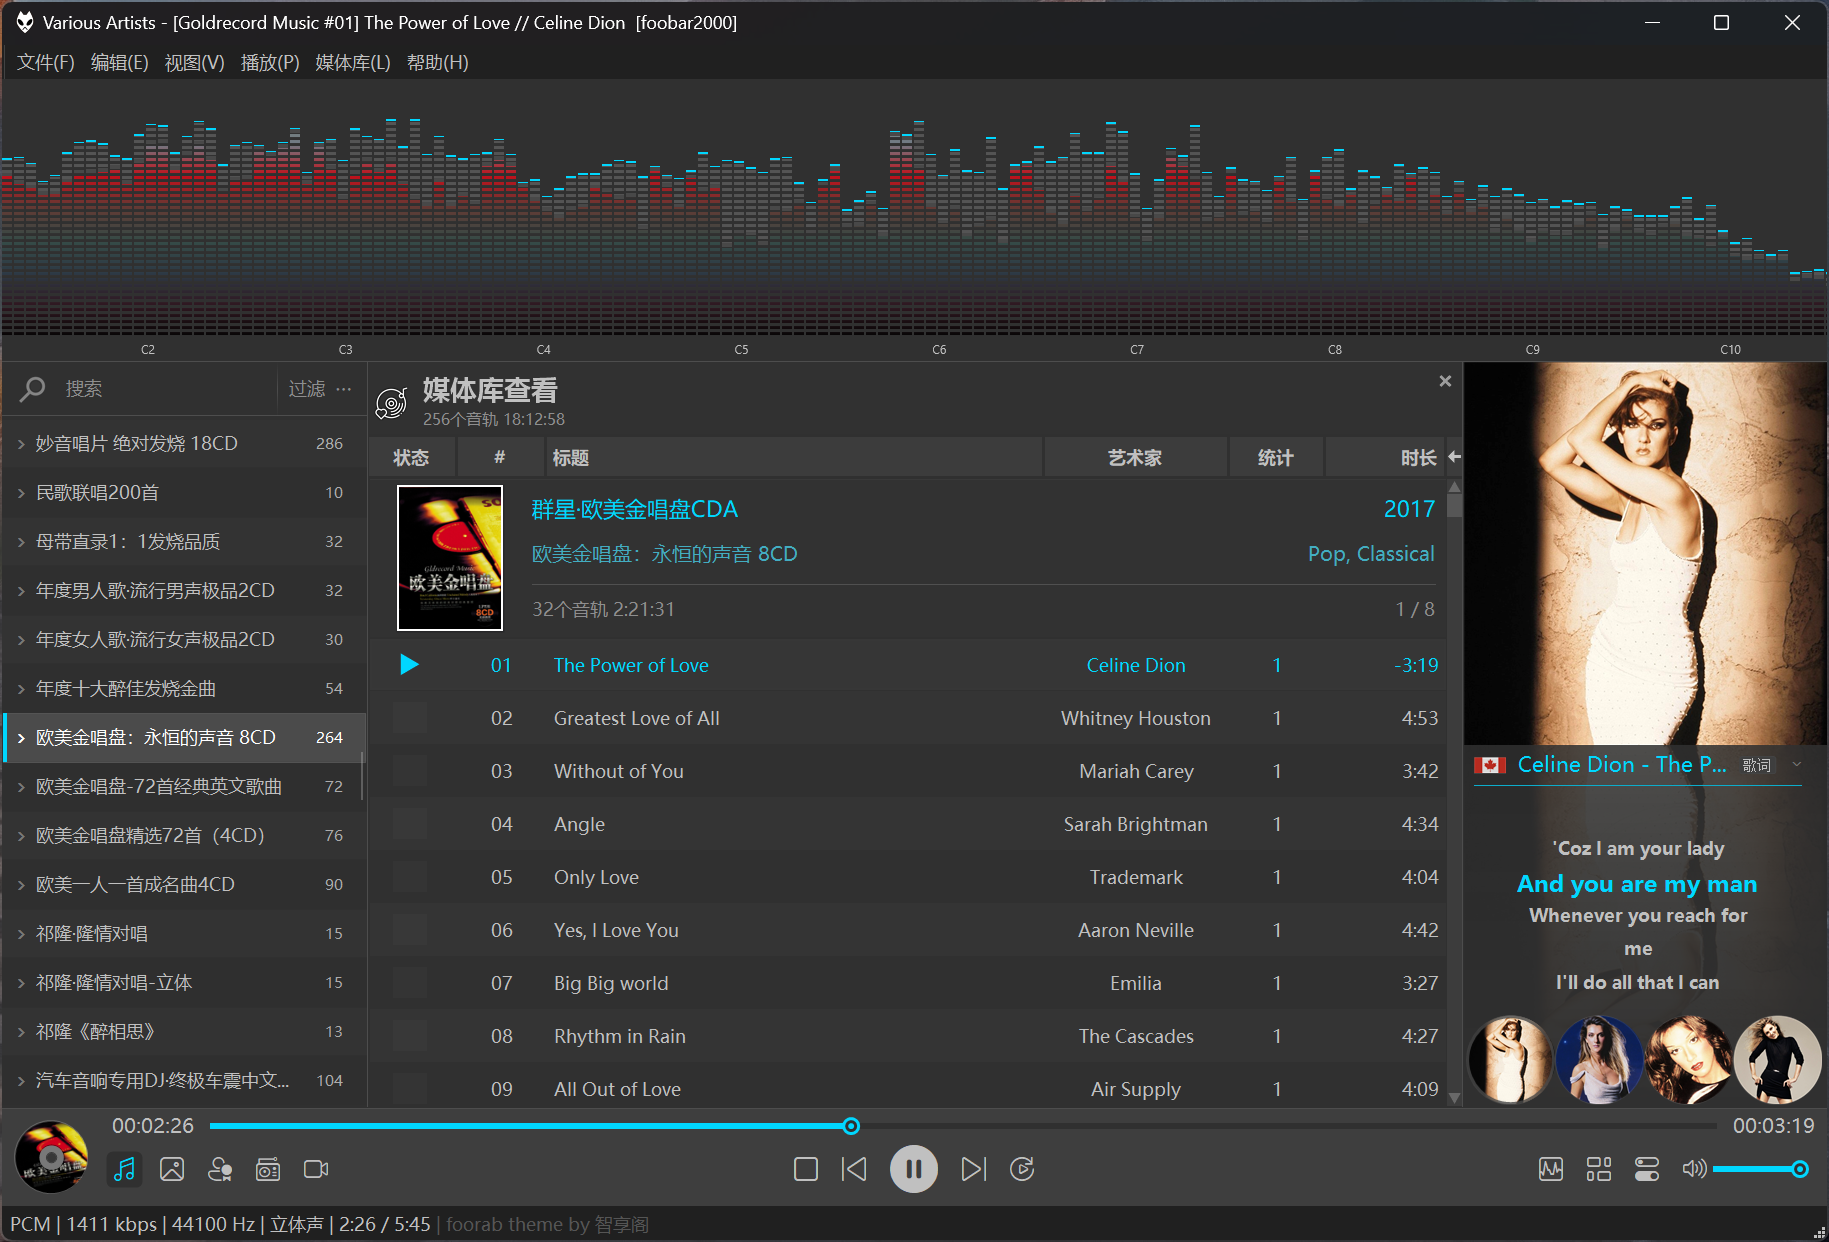Click the music note library view icon
Viewport: 1829px width, 1242px height.
(x=124, y=1169)
